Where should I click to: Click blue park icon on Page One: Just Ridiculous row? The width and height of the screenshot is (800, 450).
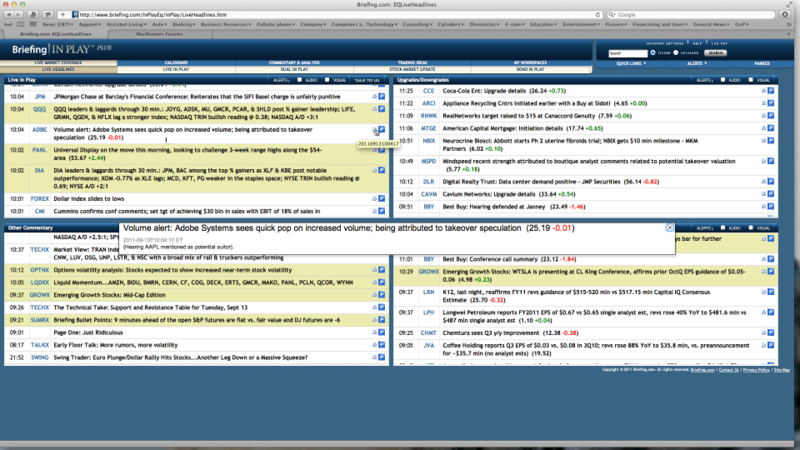(x=382, y=332)
